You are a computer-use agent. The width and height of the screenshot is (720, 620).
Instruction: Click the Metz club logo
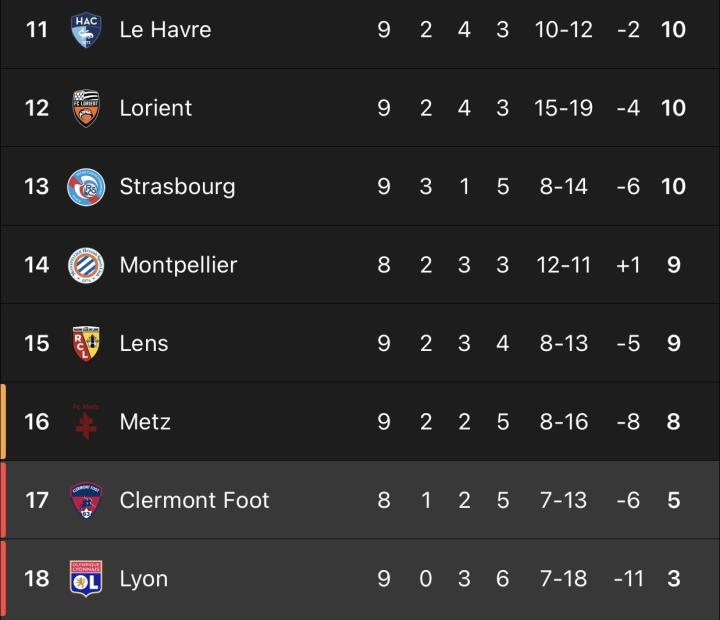[86, 421]
